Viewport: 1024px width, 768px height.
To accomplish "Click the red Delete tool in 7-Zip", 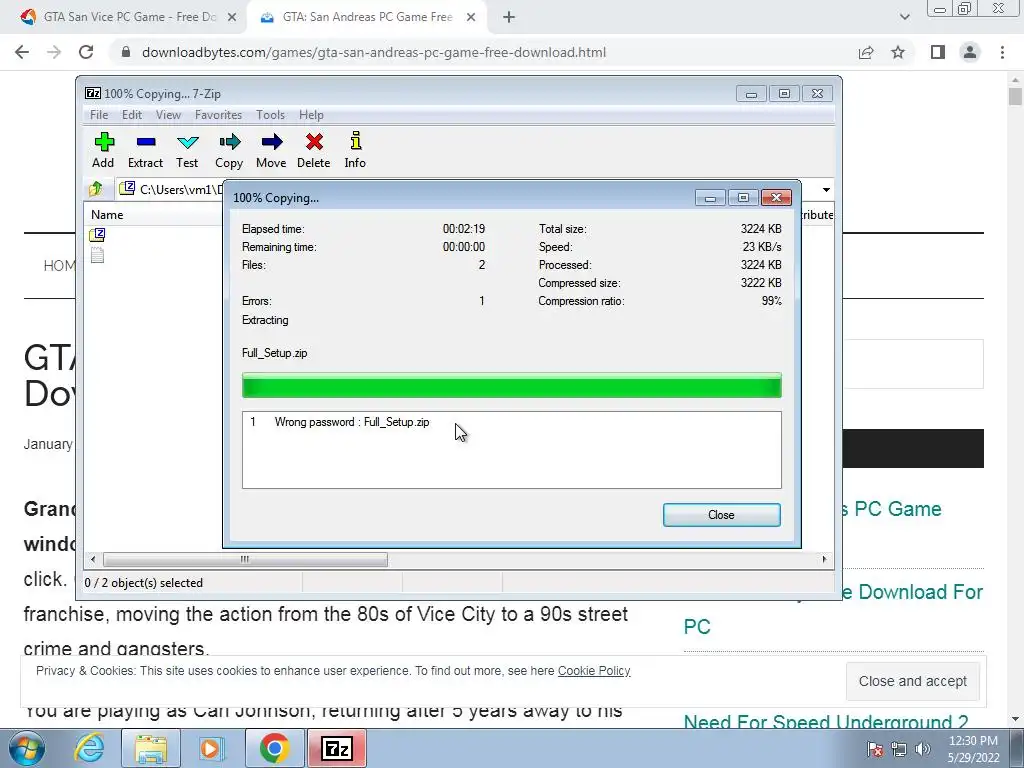I will tap(313, 150).
